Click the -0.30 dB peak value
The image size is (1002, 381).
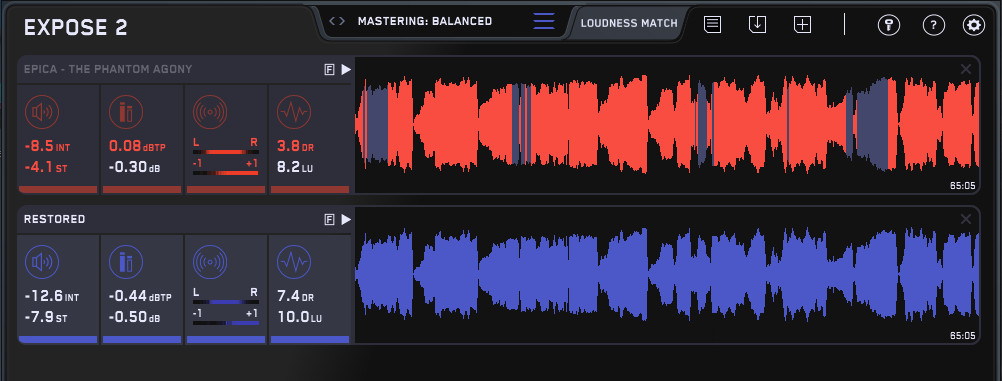[x=134, y=168]
